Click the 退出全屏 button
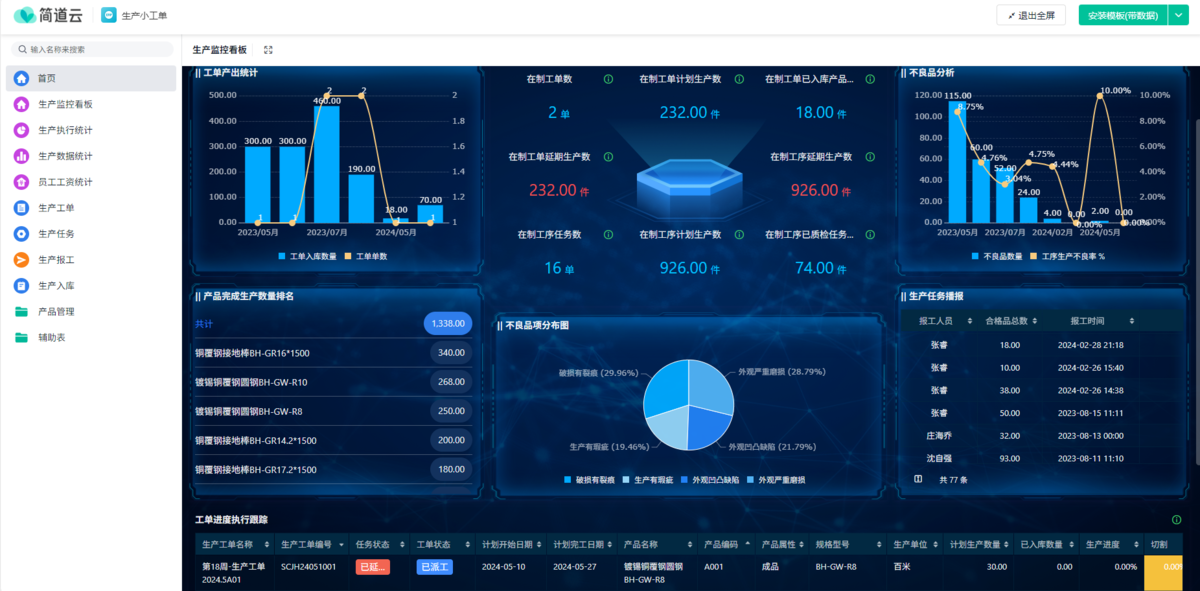The width and height of the screenshot is (1200, 591). [1031, 16]
